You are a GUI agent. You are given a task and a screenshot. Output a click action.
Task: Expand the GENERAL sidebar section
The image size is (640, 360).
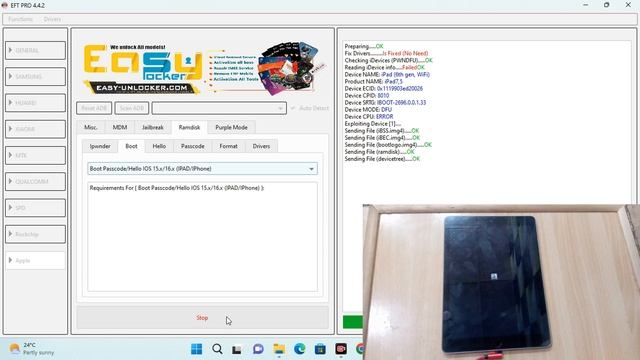(36, 50)
